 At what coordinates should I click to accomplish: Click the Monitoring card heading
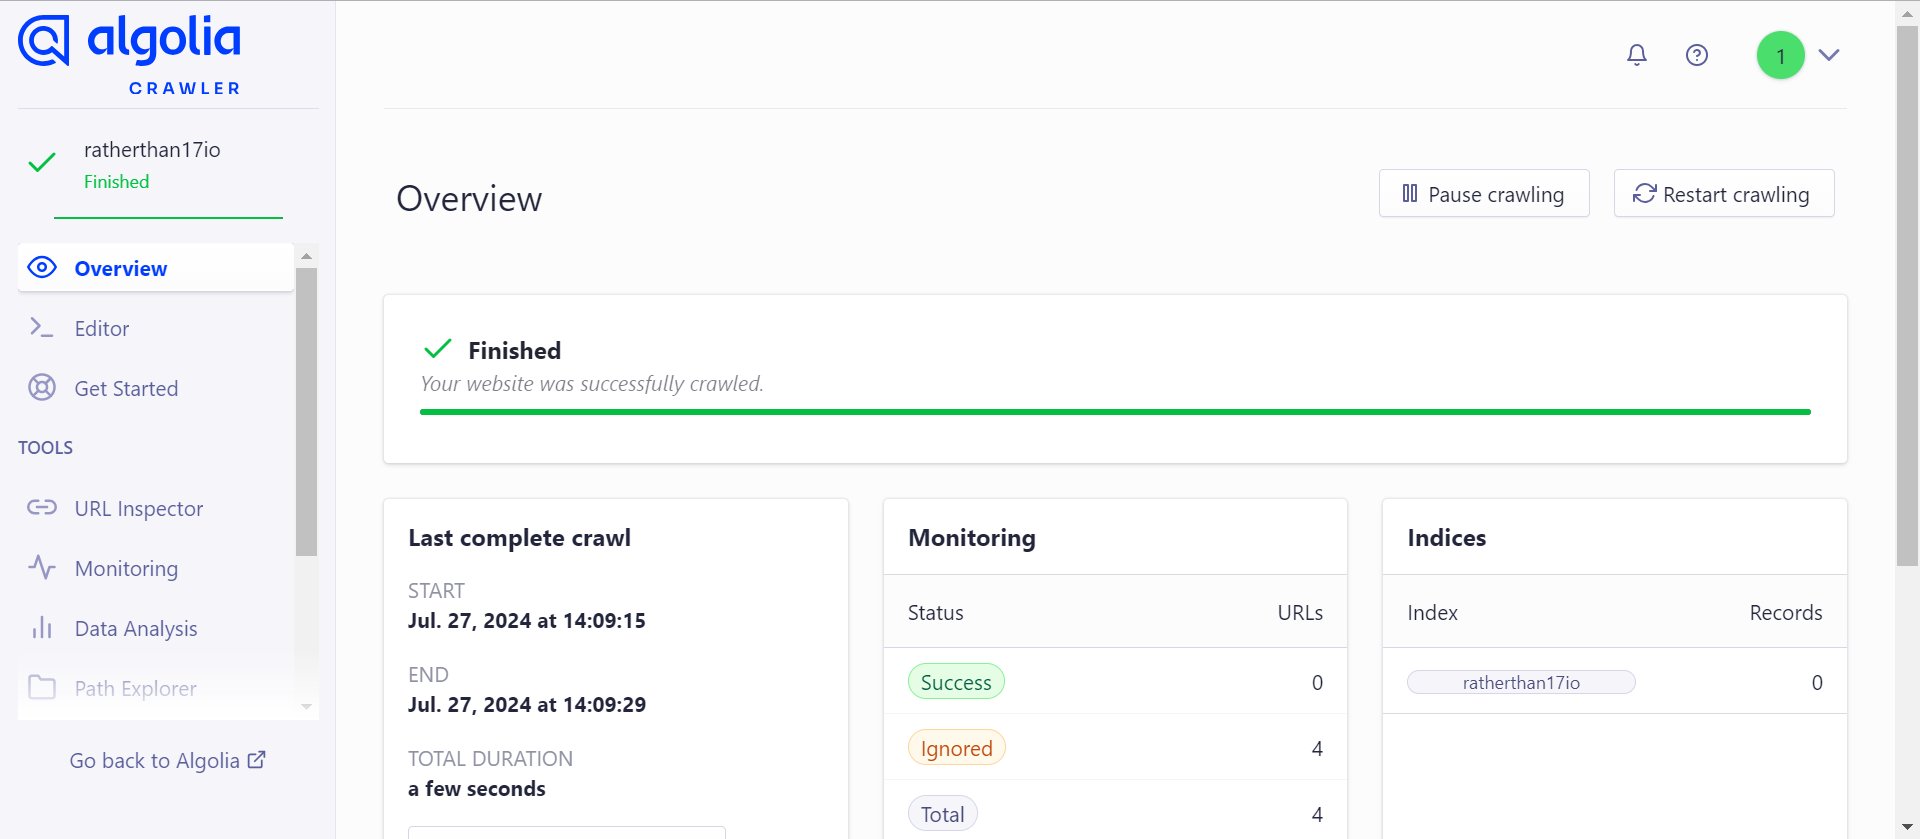pos(972,538)
